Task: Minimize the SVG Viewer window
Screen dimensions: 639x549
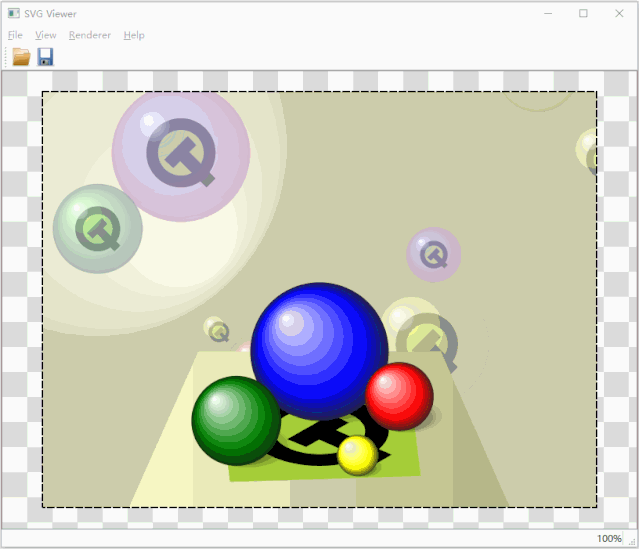Action: tap(548, 13)
